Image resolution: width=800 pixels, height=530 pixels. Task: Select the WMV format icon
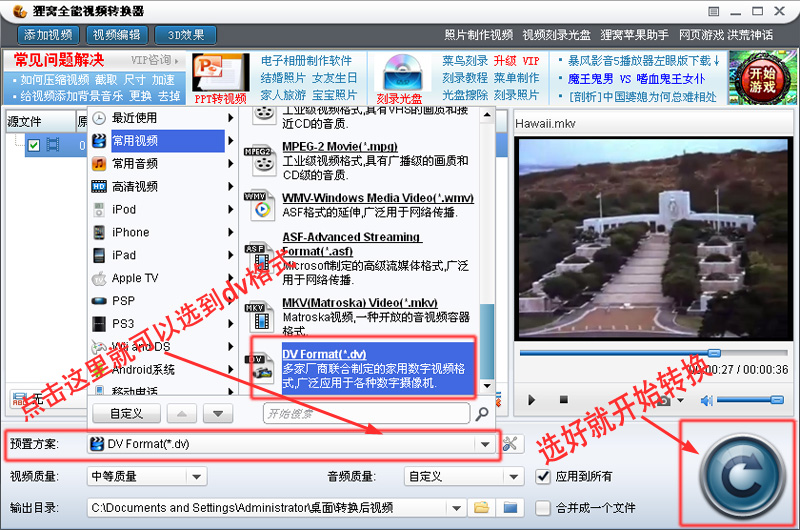coord(262,205)
